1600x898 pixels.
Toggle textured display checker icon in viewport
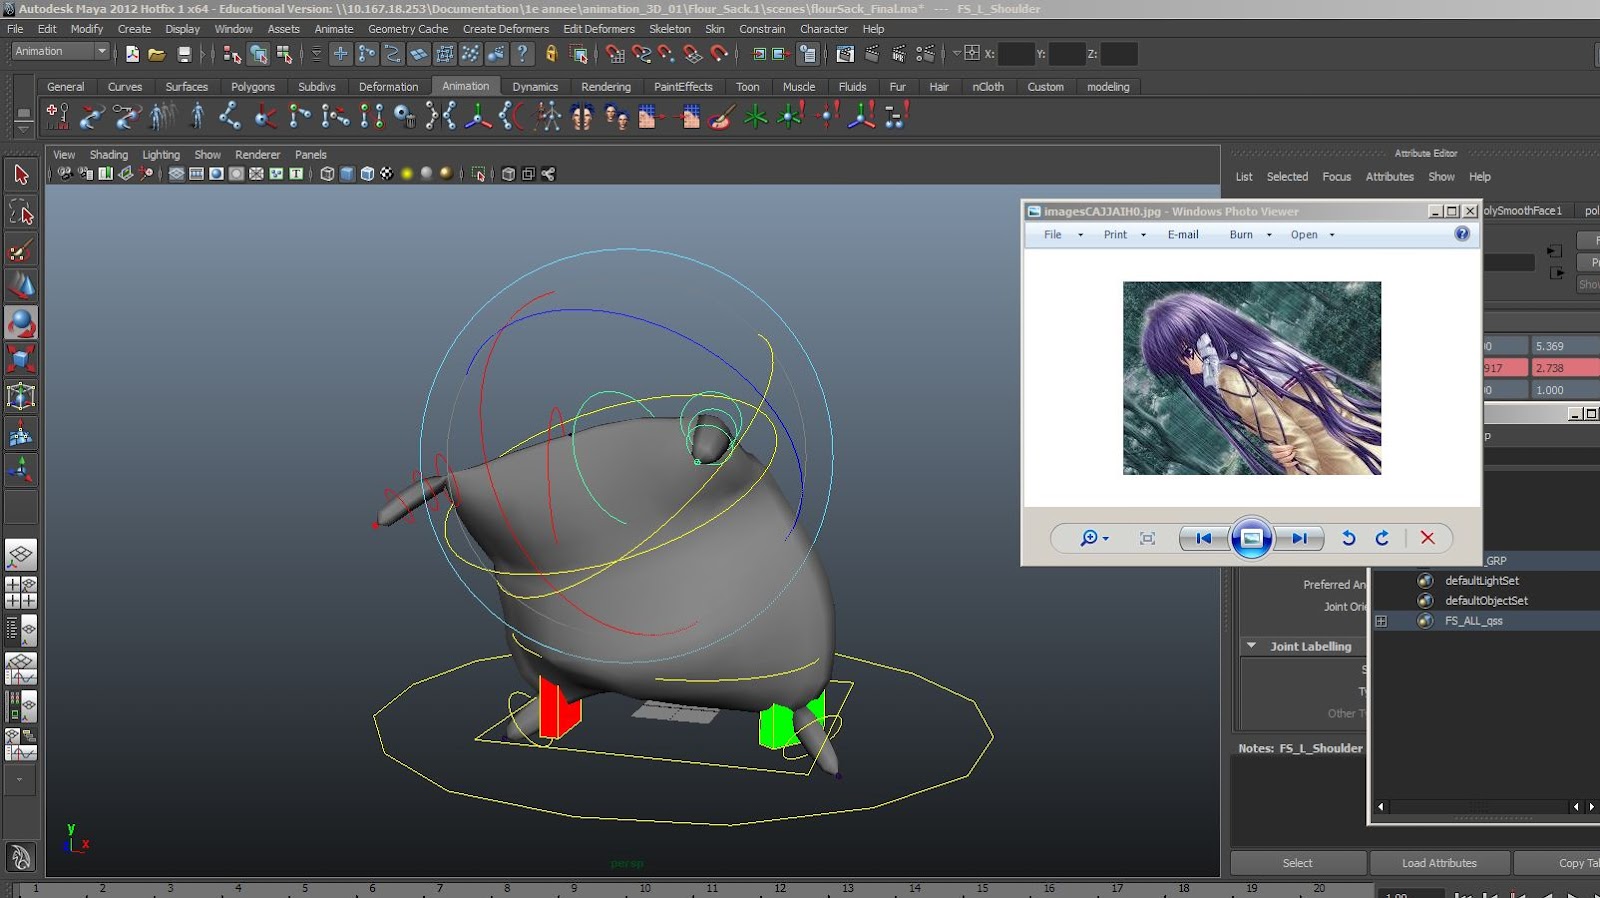pyautogui.click(x=387, y=174)
